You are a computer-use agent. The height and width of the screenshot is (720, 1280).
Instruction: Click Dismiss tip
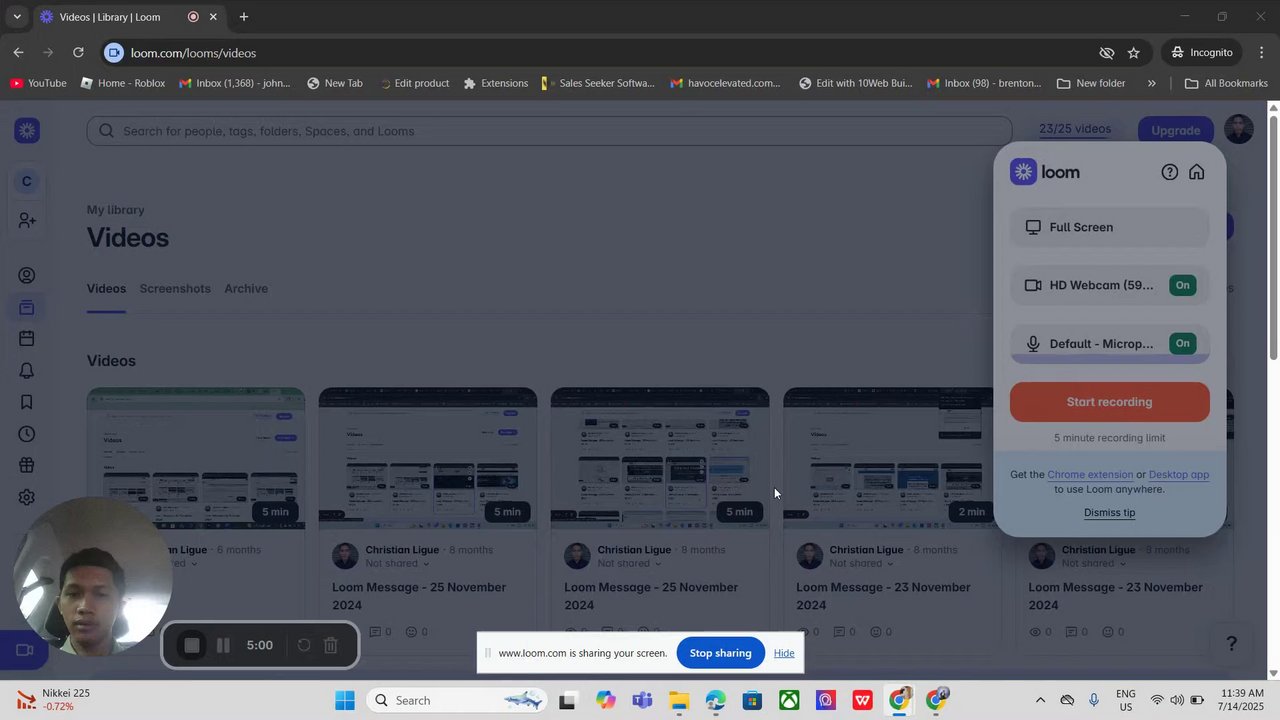pyautogui.click(x=1110, y=513)
